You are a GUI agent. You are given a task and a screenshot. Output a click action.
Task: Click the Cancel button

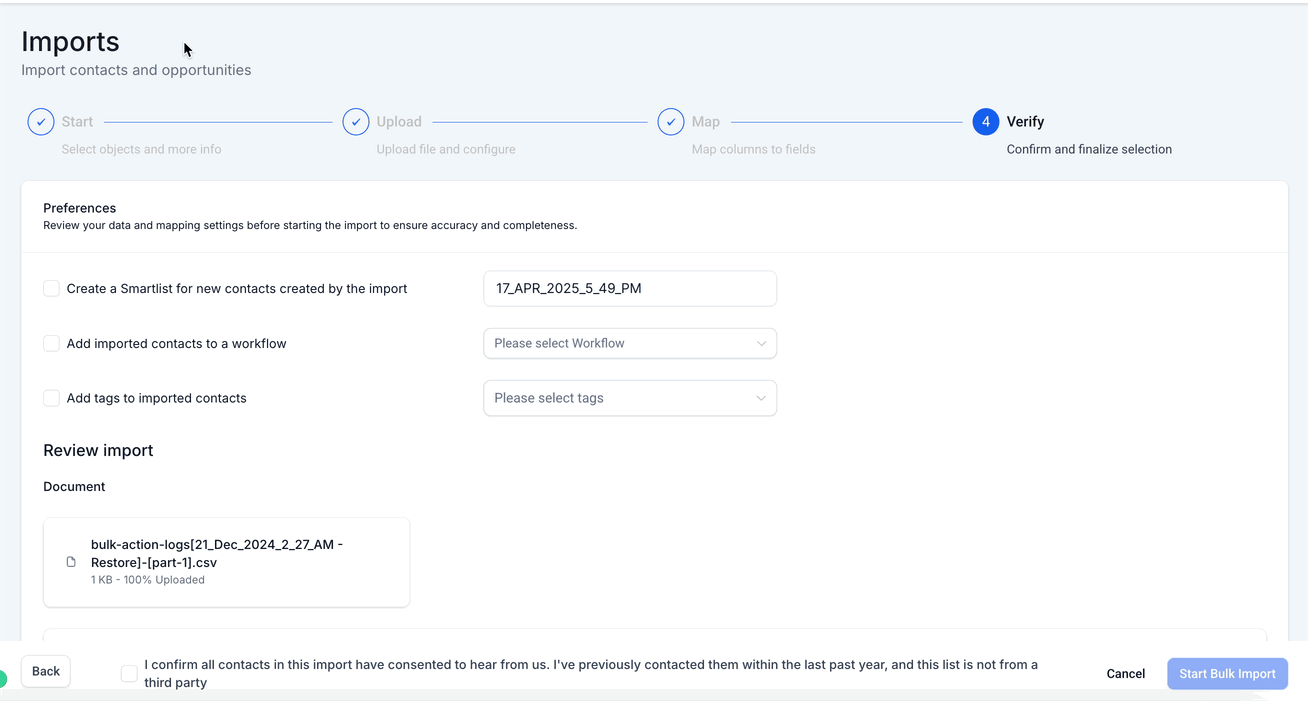coord(1125,674)
